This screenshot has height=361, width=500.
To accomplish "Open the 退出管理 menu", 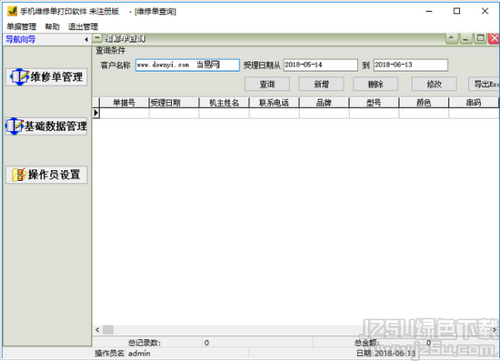I will [x=83, y=27].
